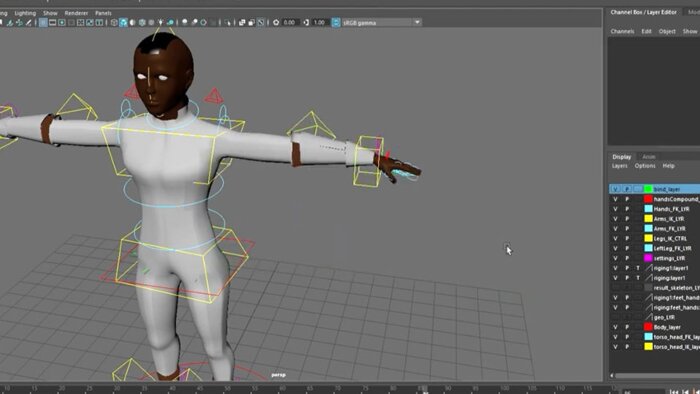
Task: Click the yellow swatch of torso_head_IK layer
Action: click(x=648, y=347)
